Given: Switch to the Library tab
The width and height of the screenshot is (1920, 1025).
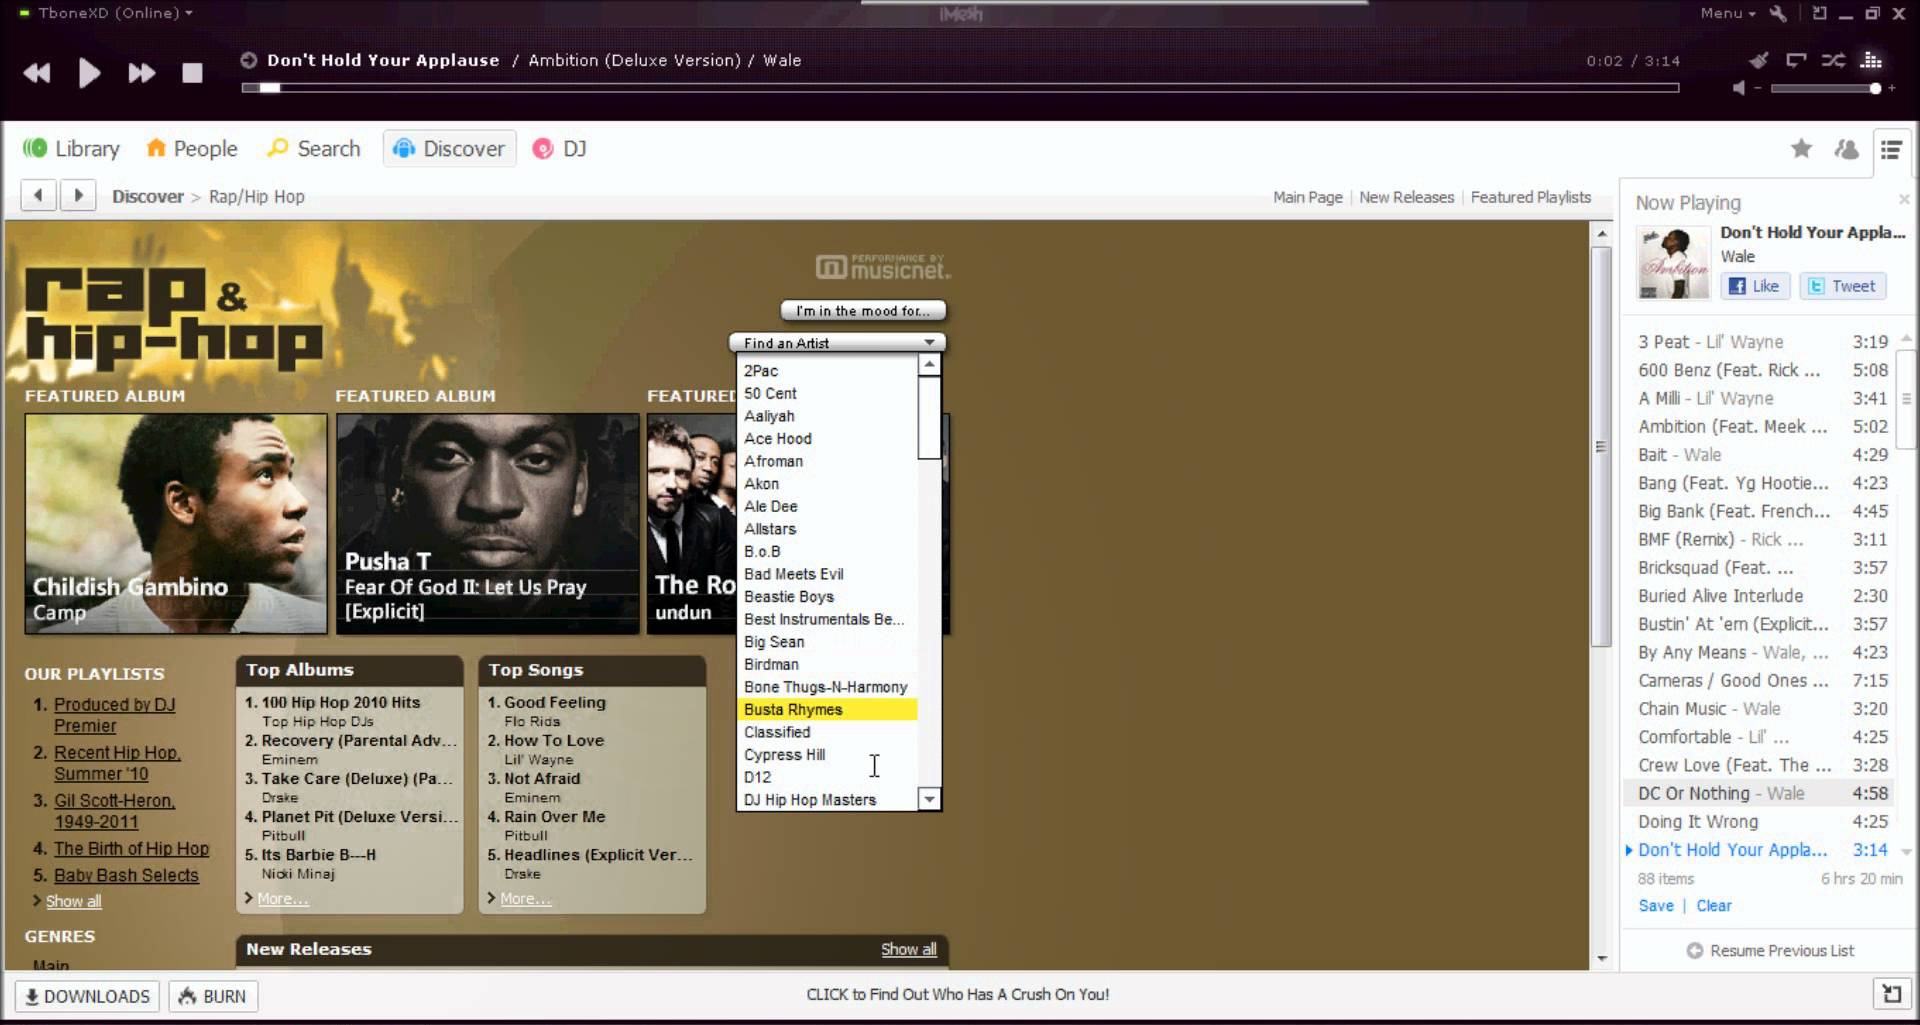Looking at the screenshot, I should (x=72, y=149).
